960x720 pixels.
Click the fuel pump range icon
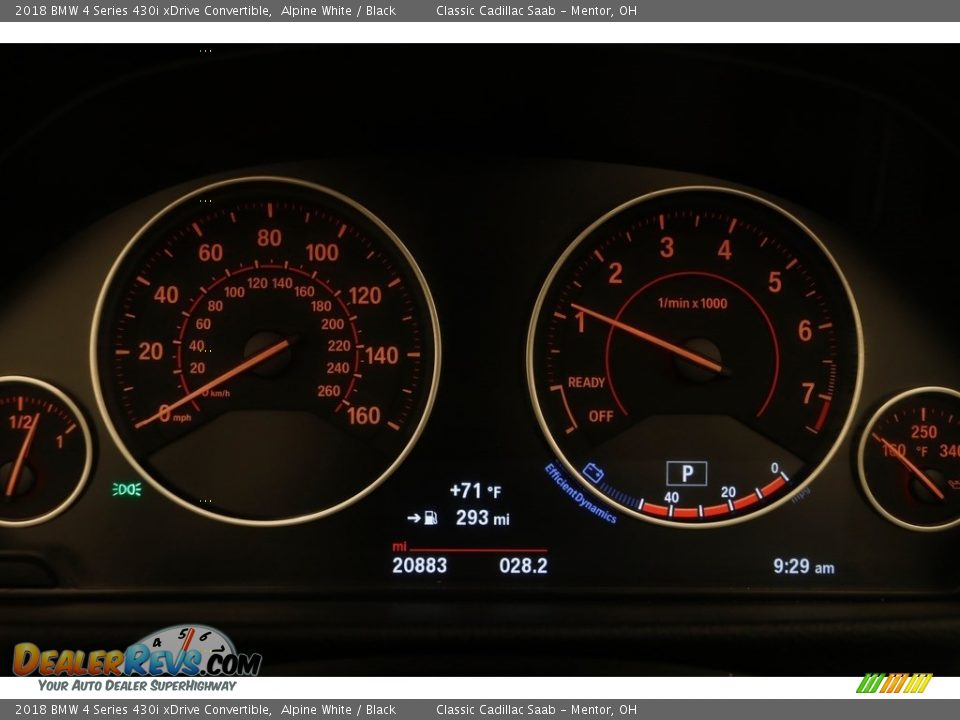(x=430, y=518)
